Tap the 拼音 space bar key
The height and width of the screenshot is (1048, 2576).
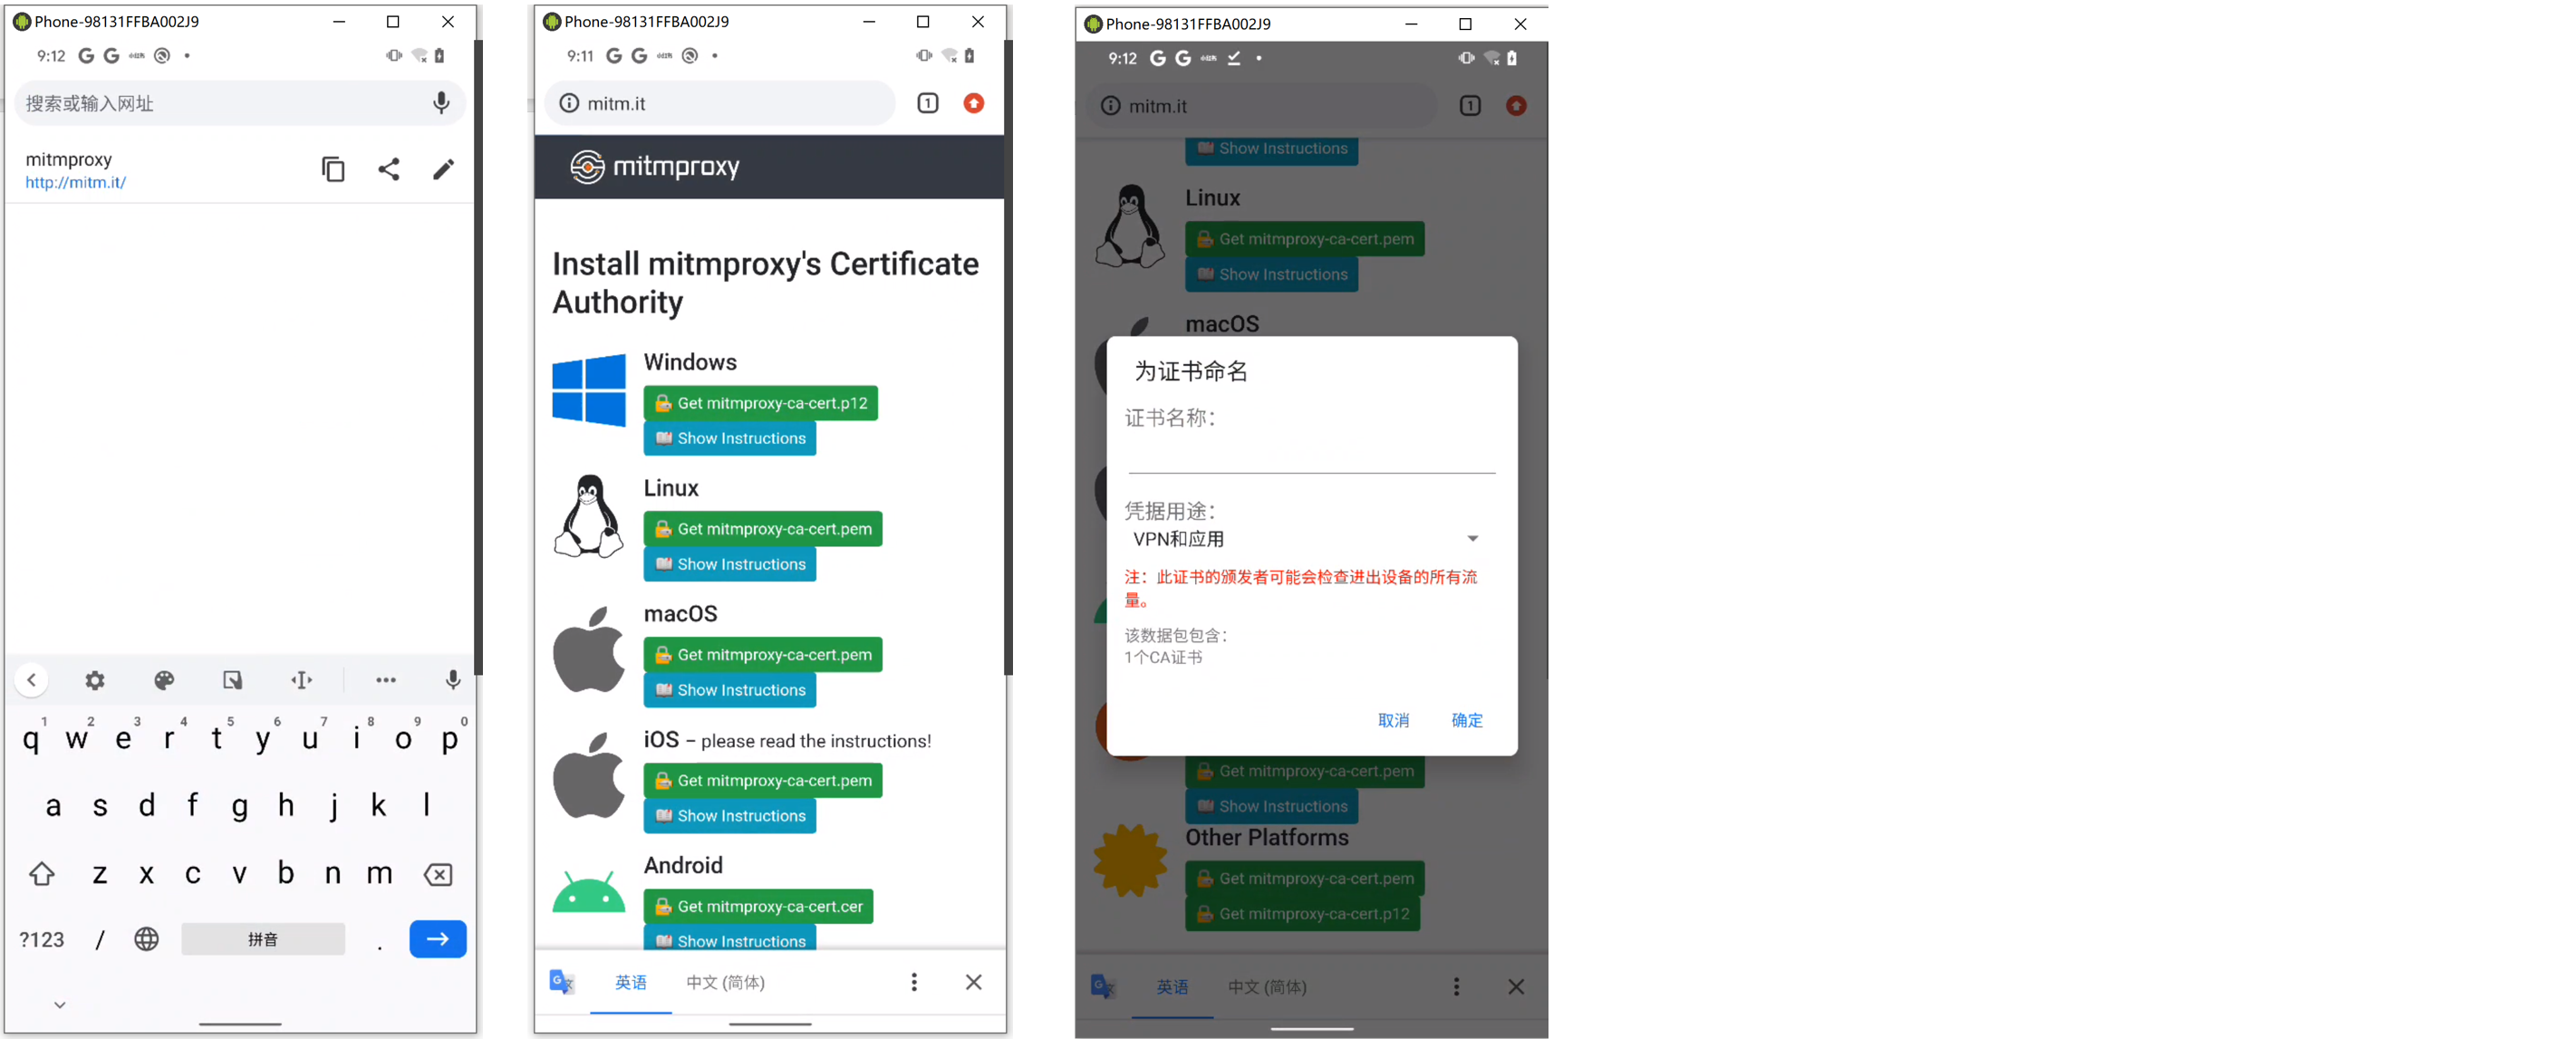coord(263,939)
